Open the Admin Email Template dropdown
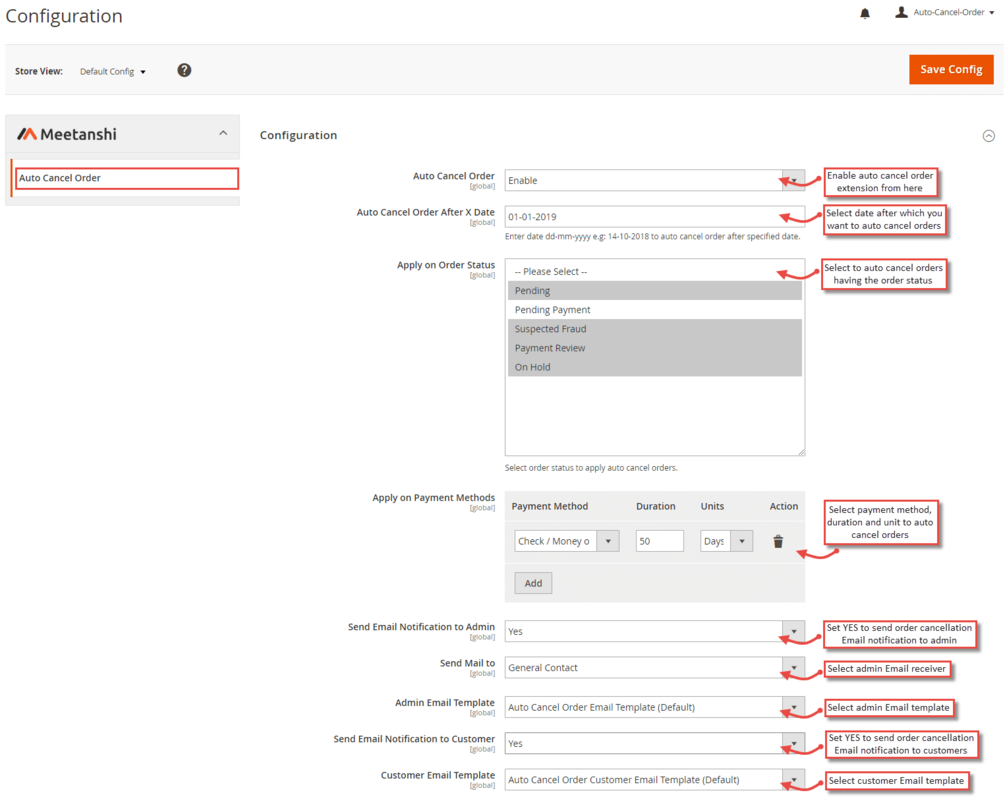The width and height of the screenshot is (1005, 797). click(654, 707)
